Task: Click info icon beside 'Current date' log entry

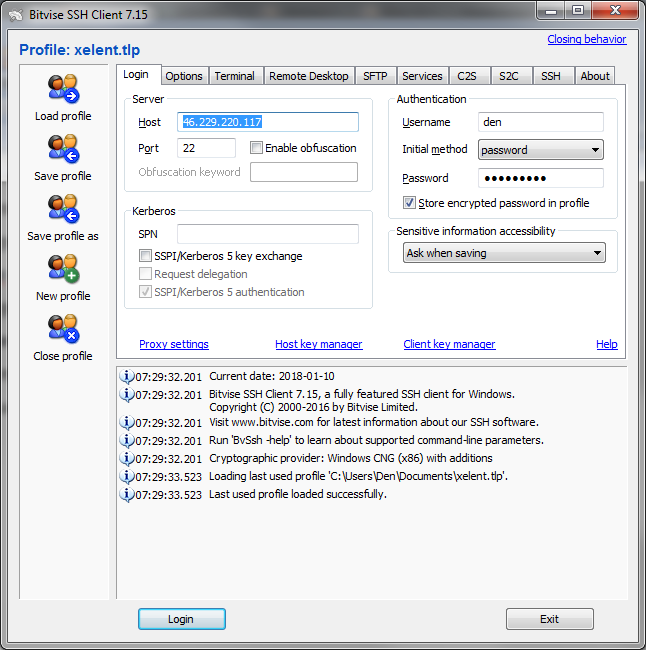Action: click(126, 376)
